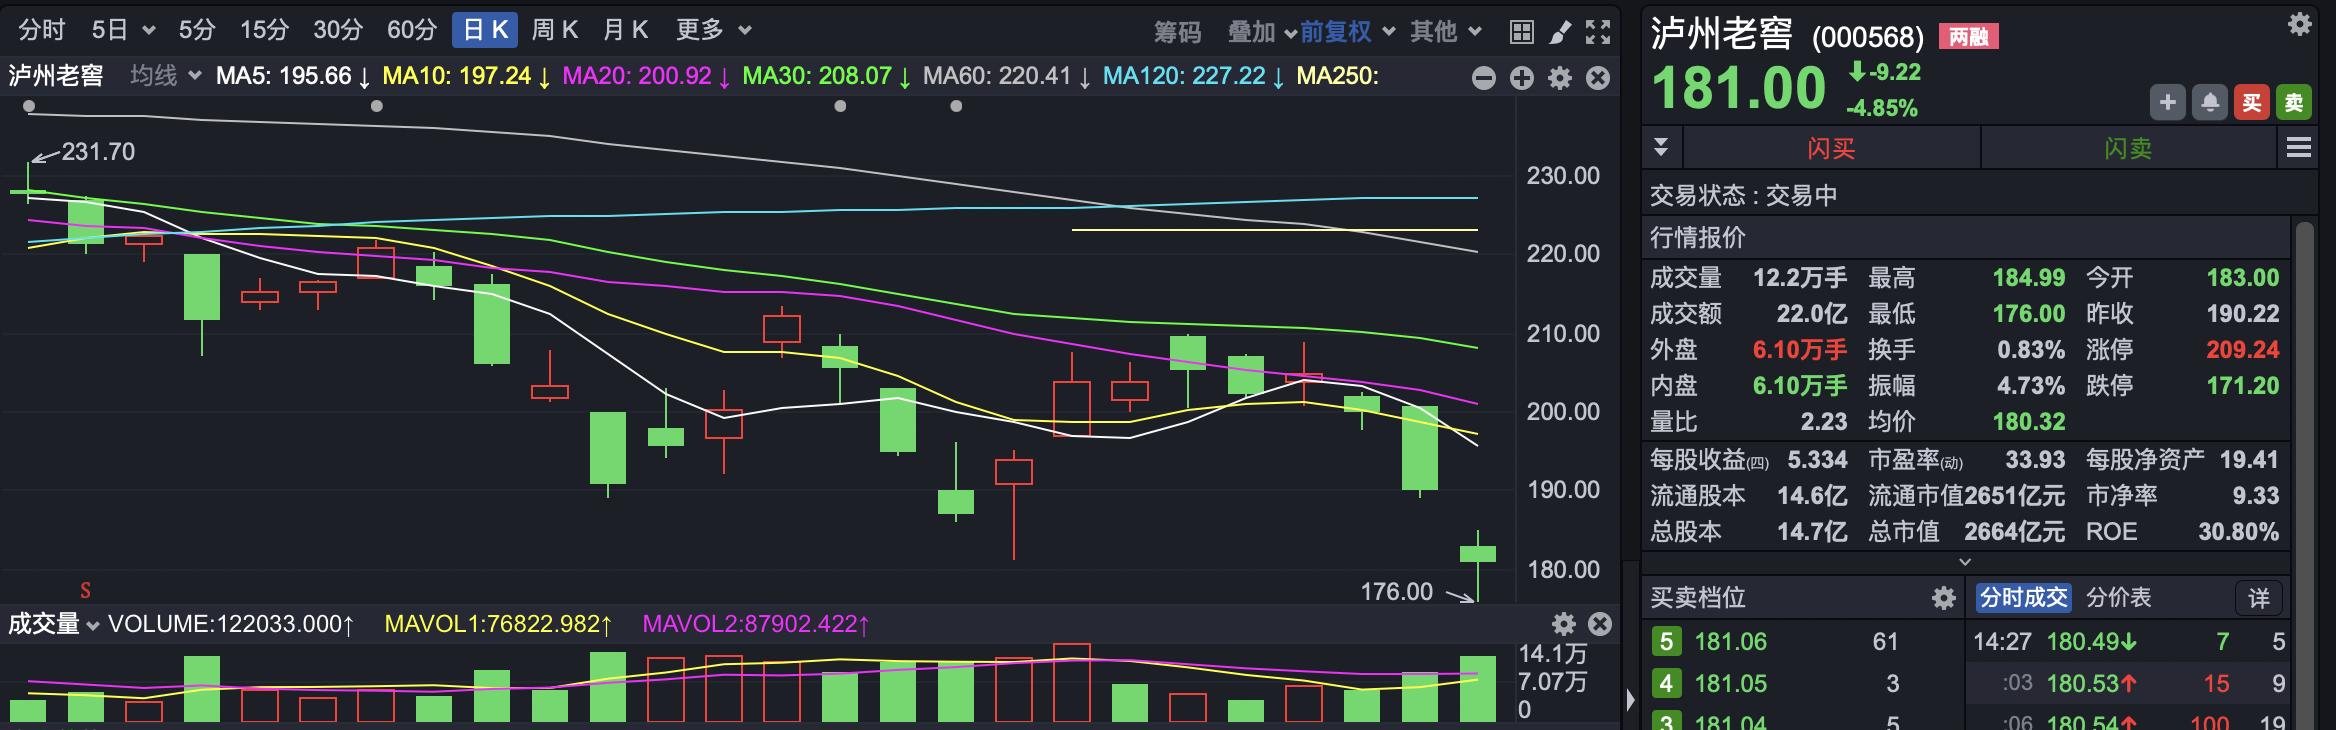Zoom out chart with minus icon
The height and width of the screenshot is (730, 2336).
pos(1484,78)
